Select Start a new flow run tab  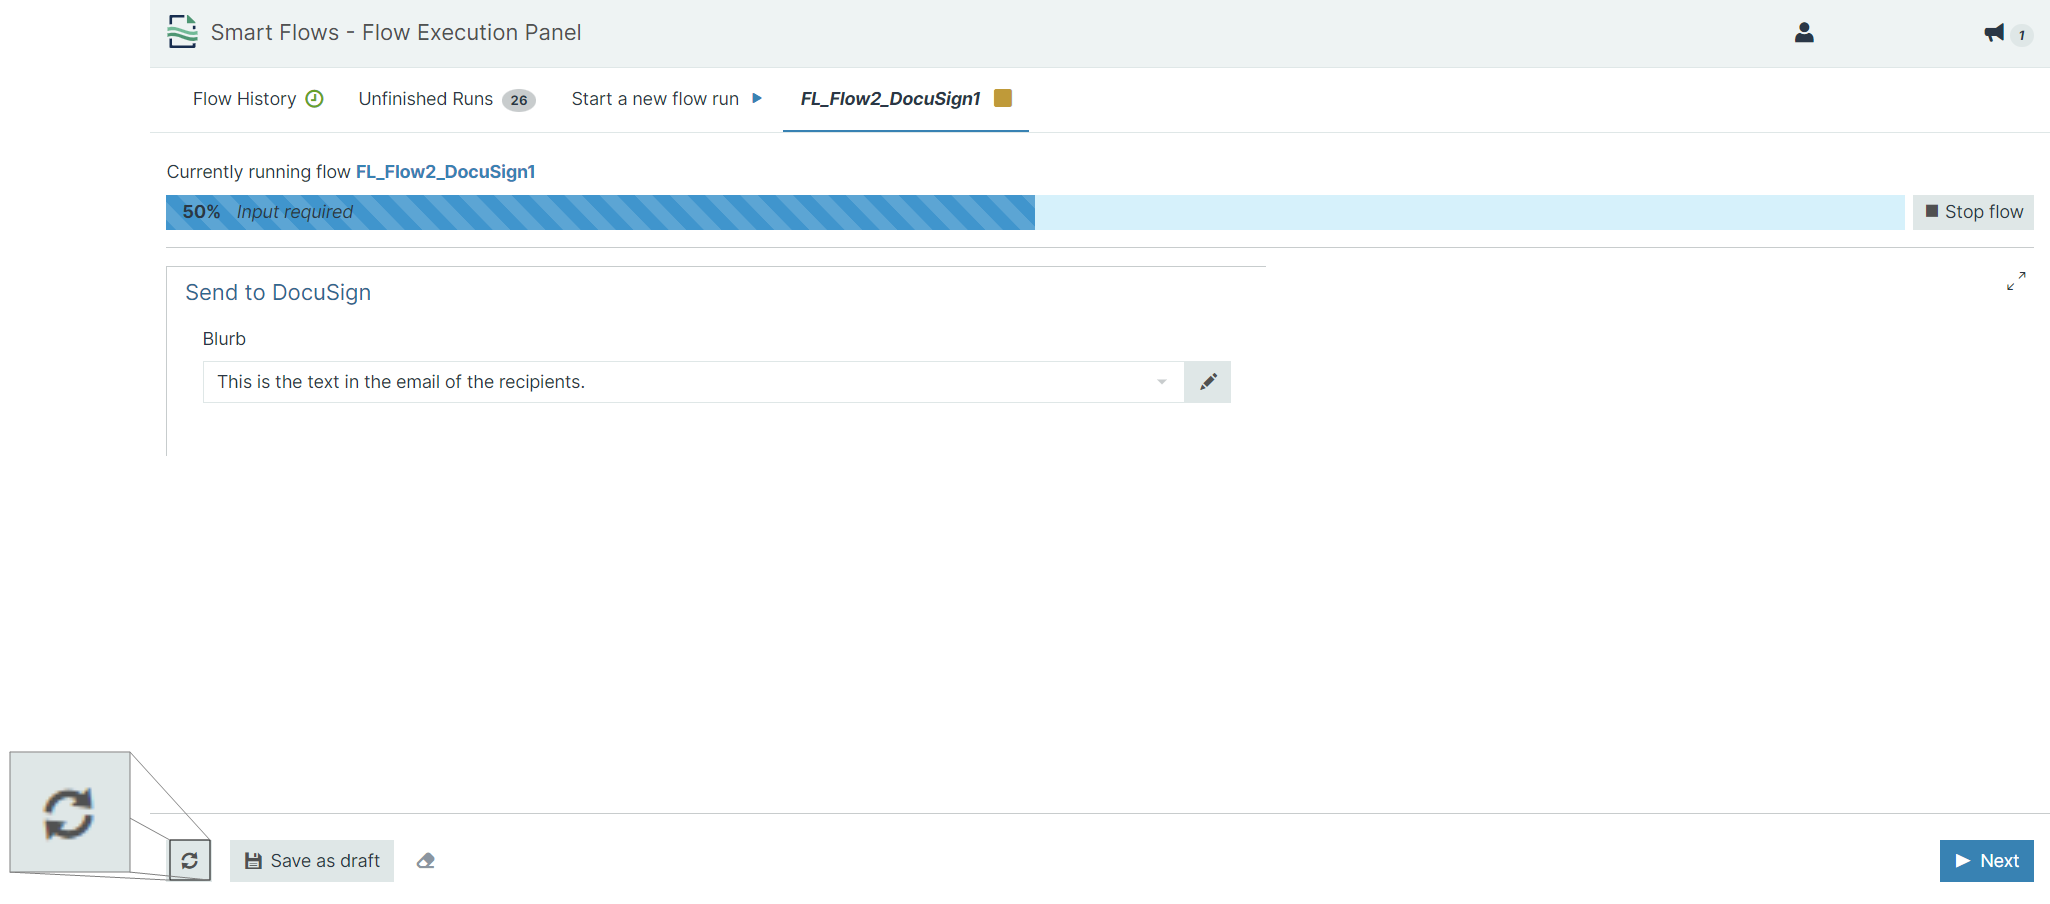coord(667,99)
